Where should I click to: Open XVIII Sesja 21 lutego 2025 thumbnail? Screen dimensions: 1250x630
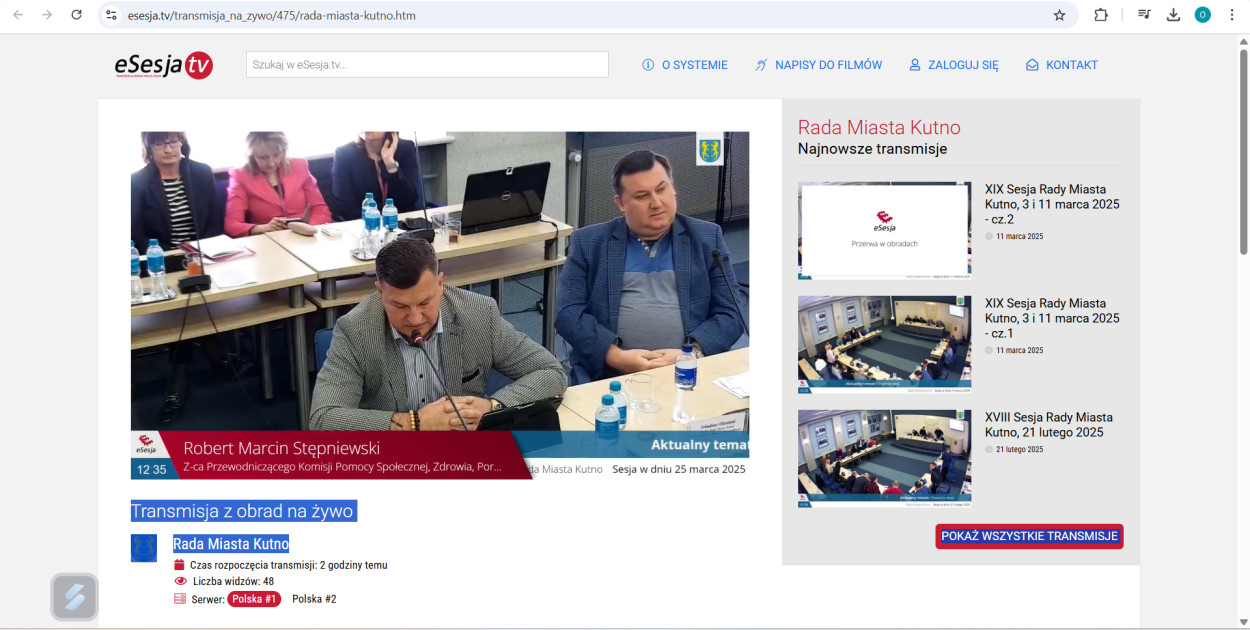[x=884, y=458]
